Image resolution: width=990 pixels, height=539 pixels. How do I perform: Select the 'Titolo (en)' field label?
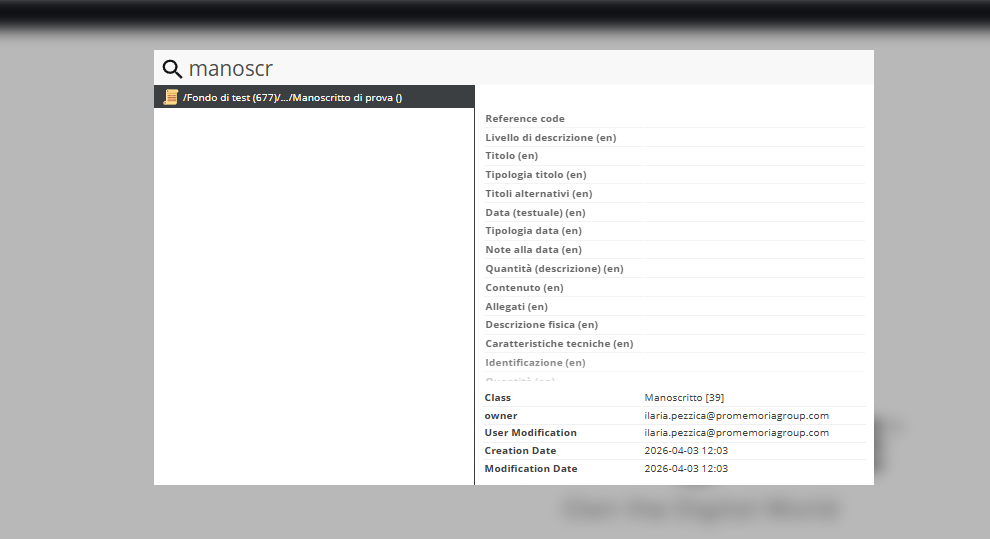tap(512, 156)
